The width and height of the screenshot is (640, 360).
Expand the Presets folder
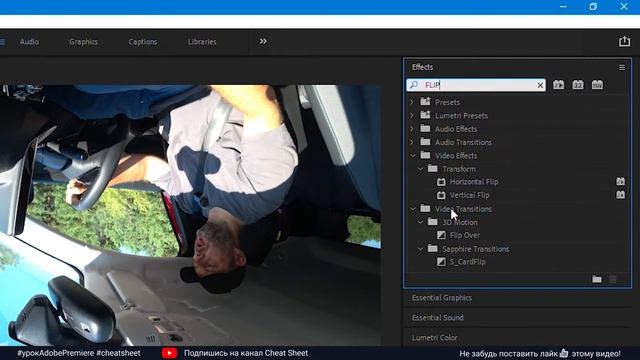tap(412, 102)
